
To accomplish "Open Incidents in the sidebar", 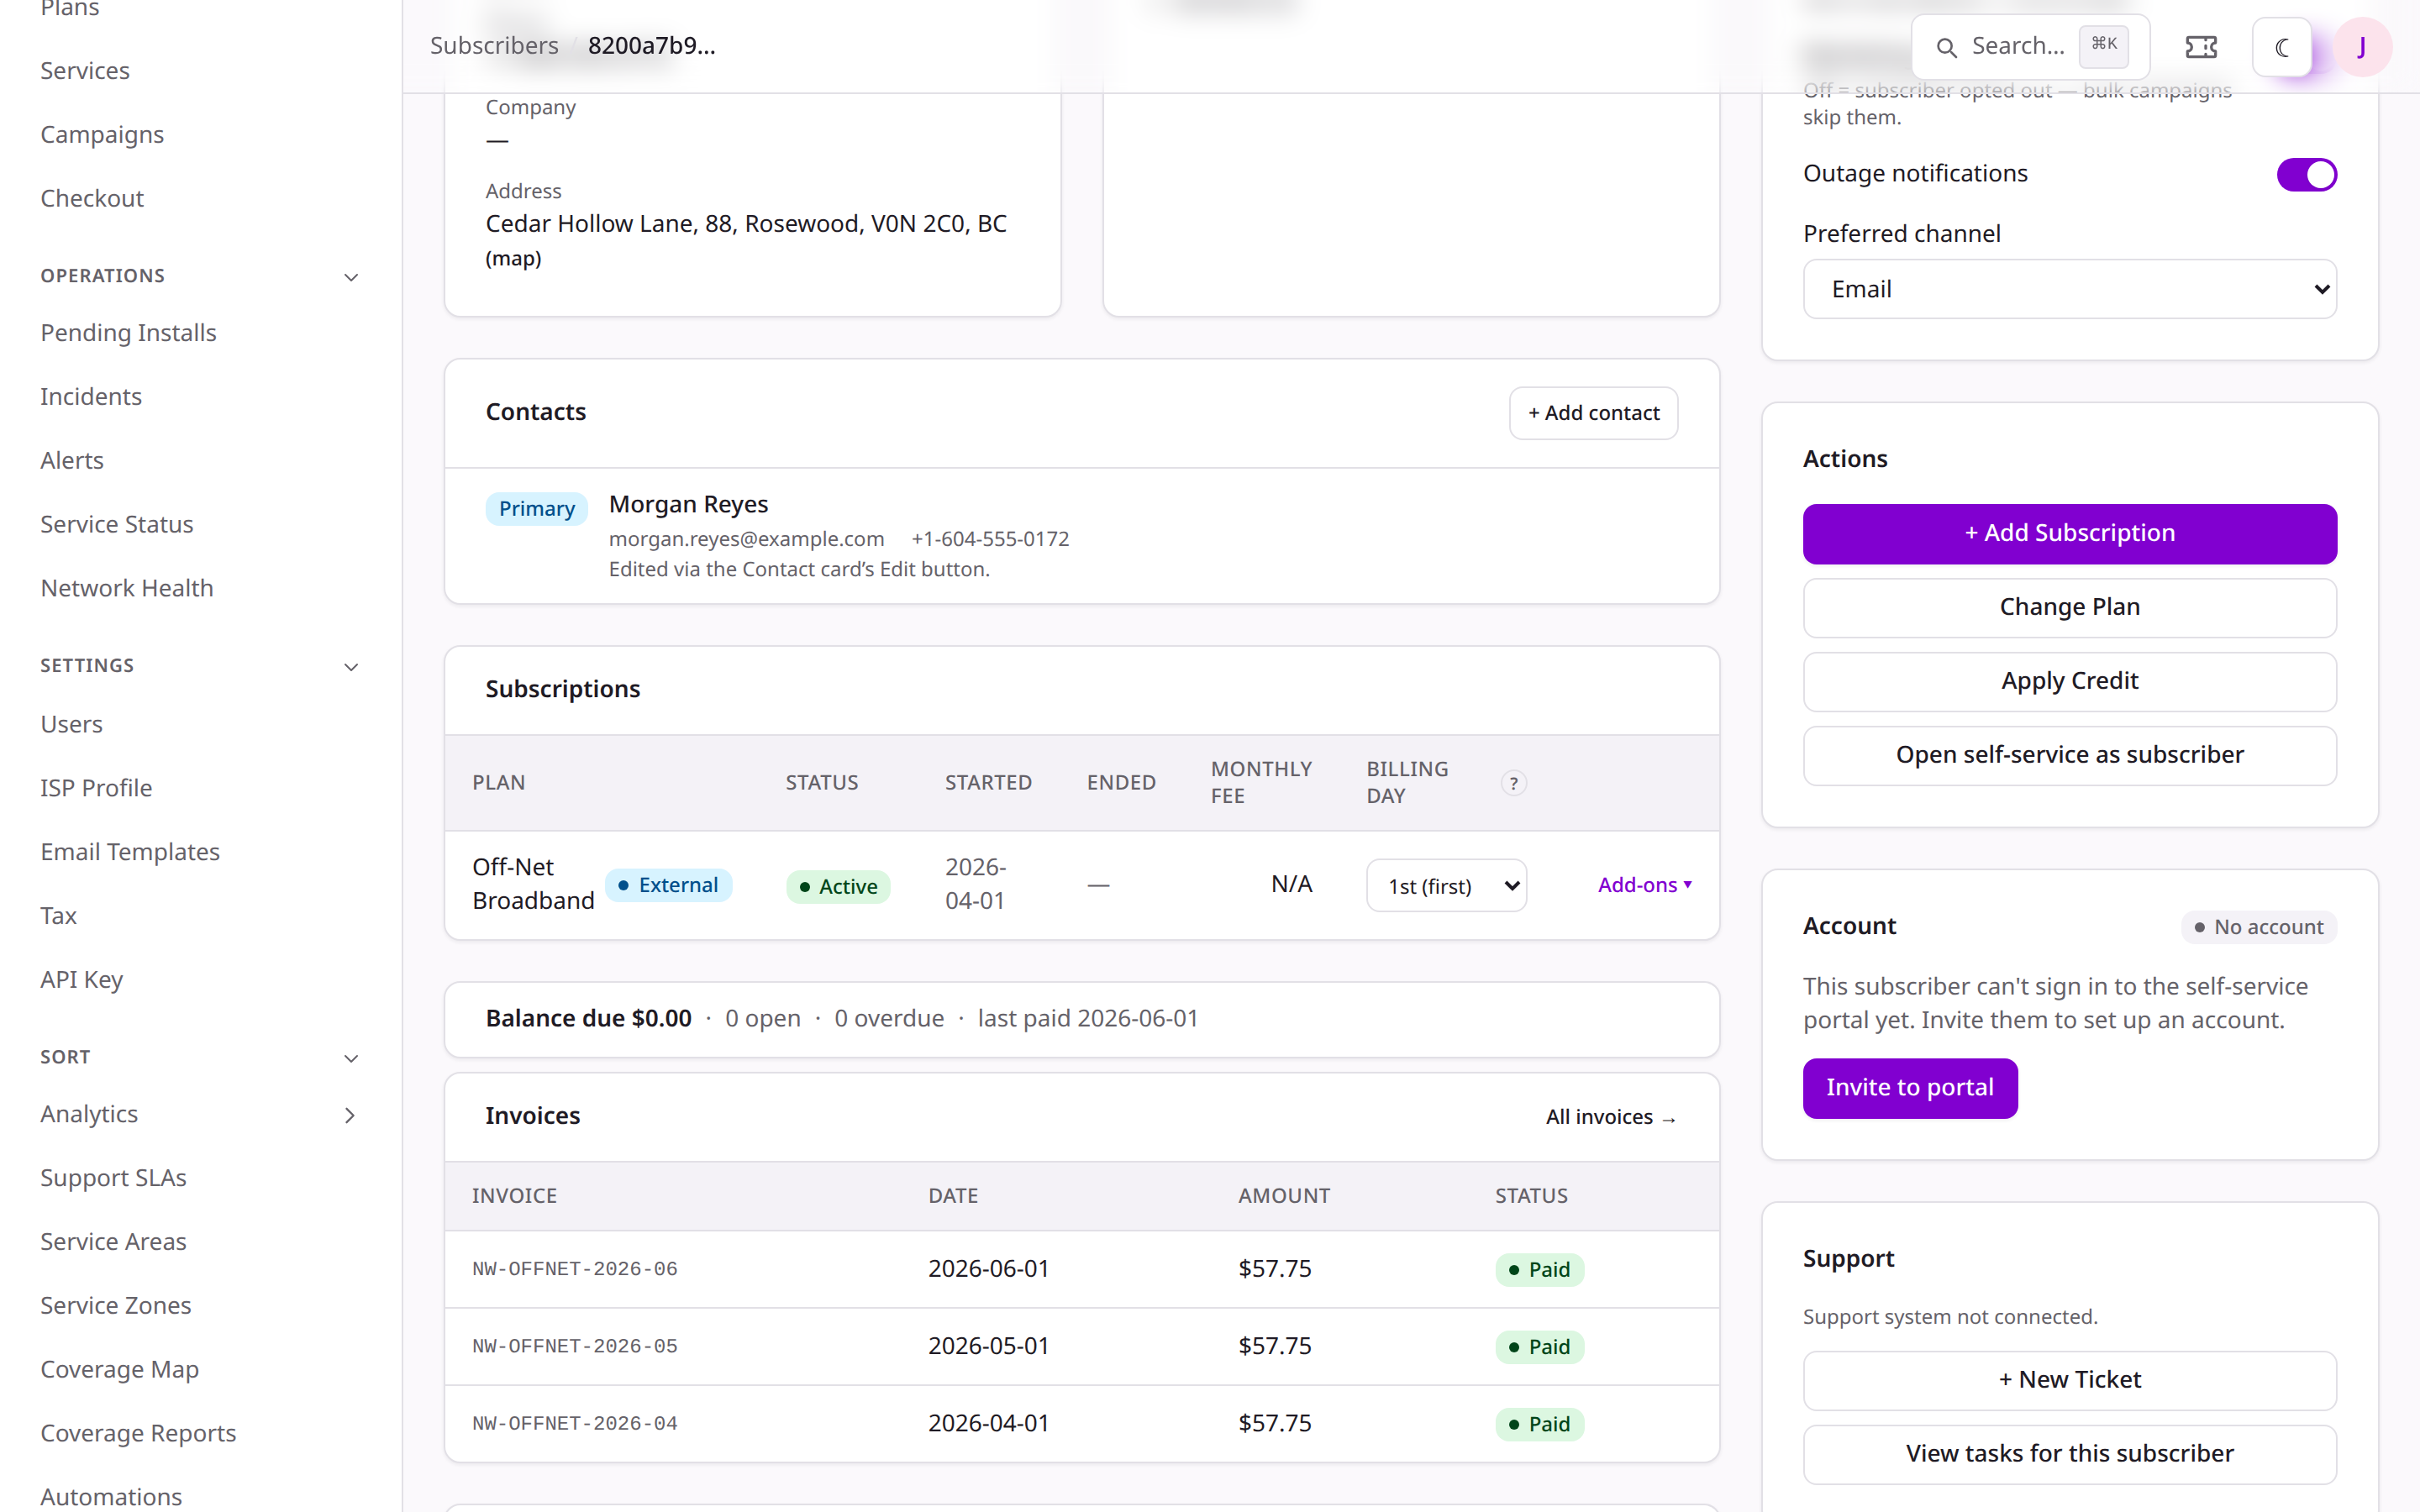I will tap(91, 396).
